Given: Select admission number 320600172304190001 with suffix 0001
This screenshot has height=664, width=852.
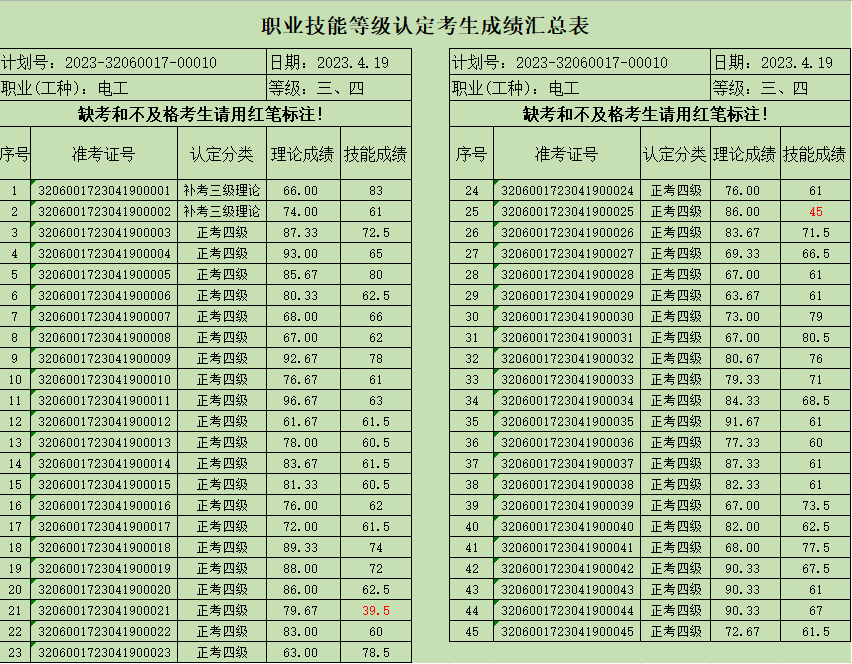Looking at the screenshot, I should click(104, 191).
